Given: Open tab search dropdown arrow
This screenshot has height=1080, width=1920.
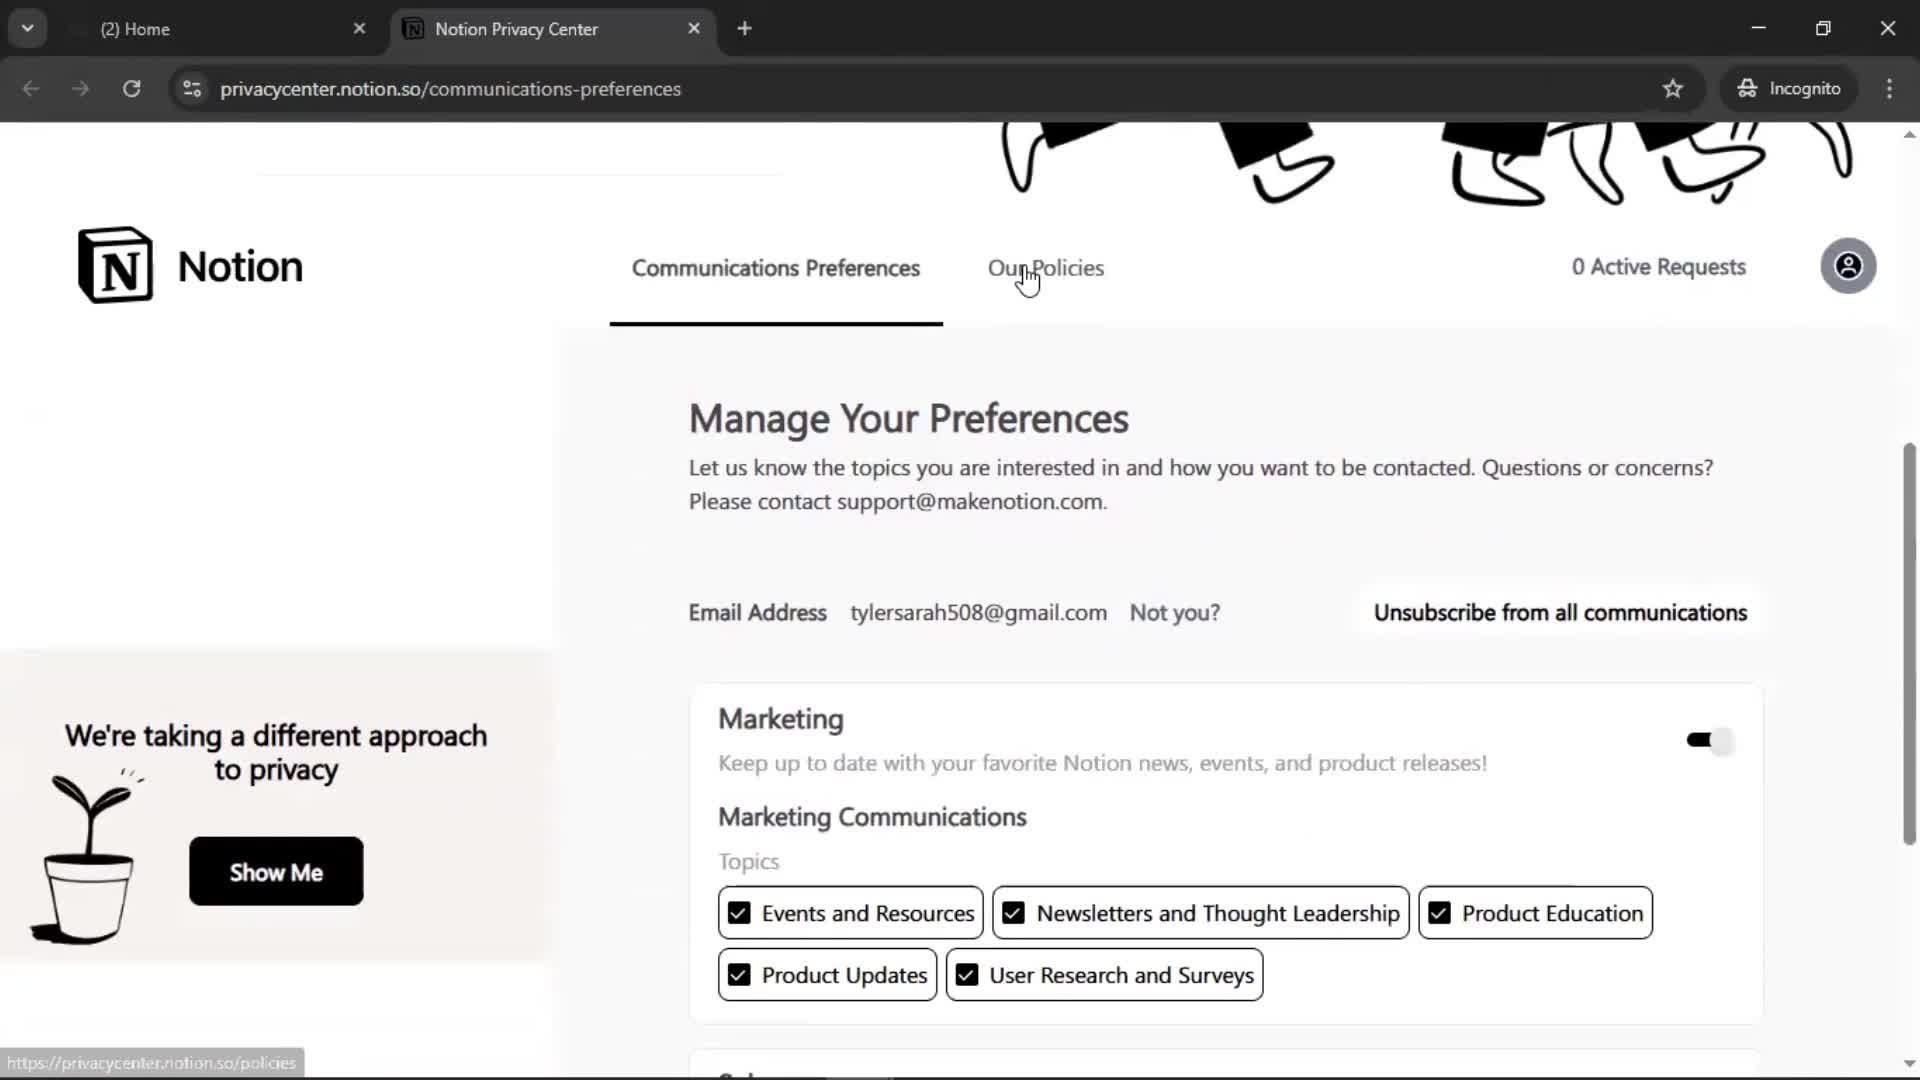Looking at the screenshot, I should pos(28,29).
